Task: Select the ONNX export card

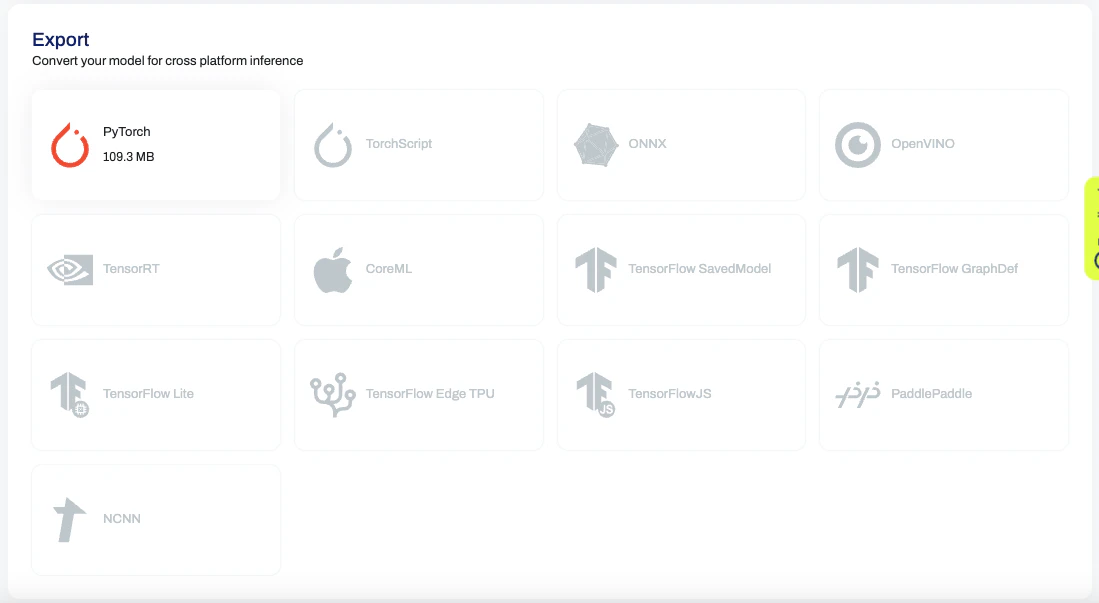Action: tap(681, 144)
